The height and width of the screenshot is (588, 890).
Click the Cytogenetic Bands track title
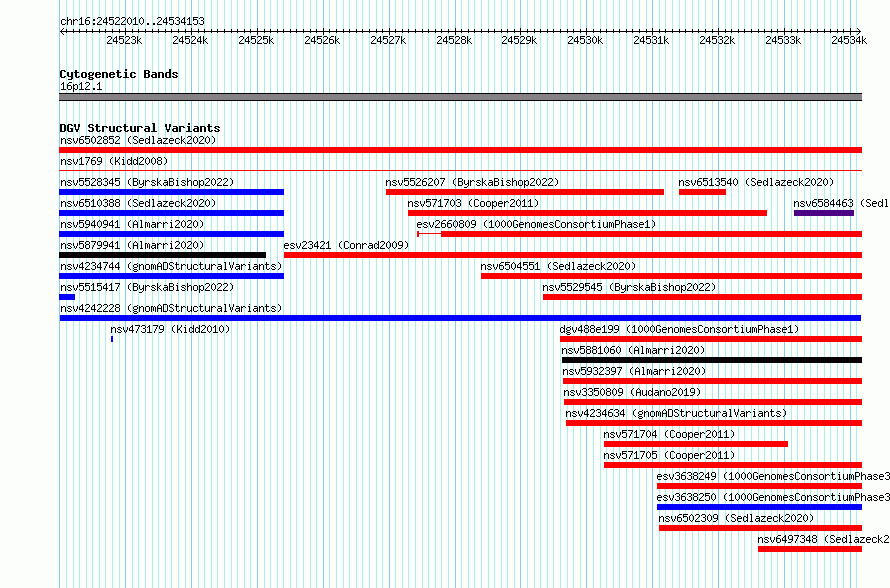[119, 74]
